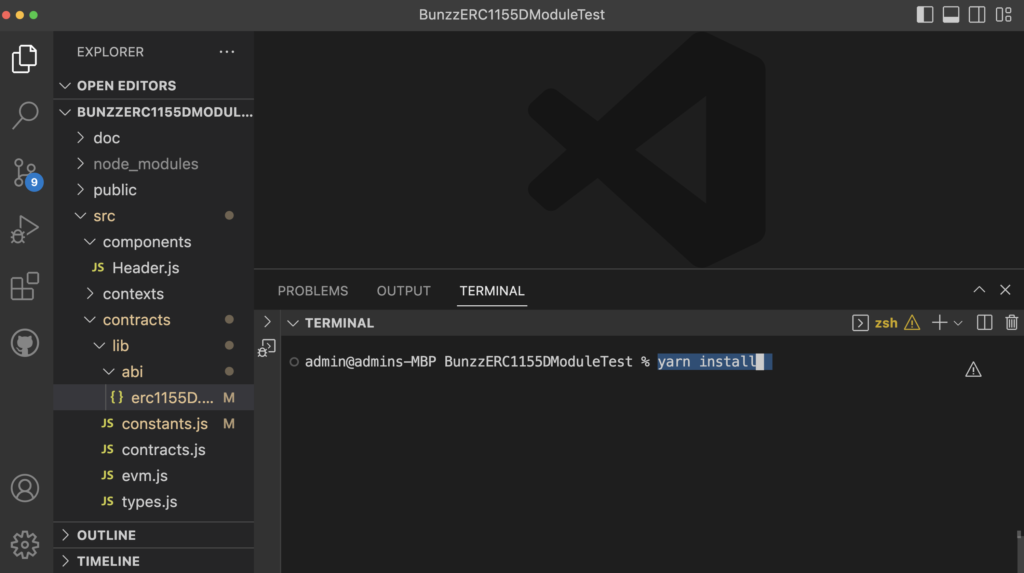Open launch profile dropdown arrow
The image size is (1024, 573).
958,323
